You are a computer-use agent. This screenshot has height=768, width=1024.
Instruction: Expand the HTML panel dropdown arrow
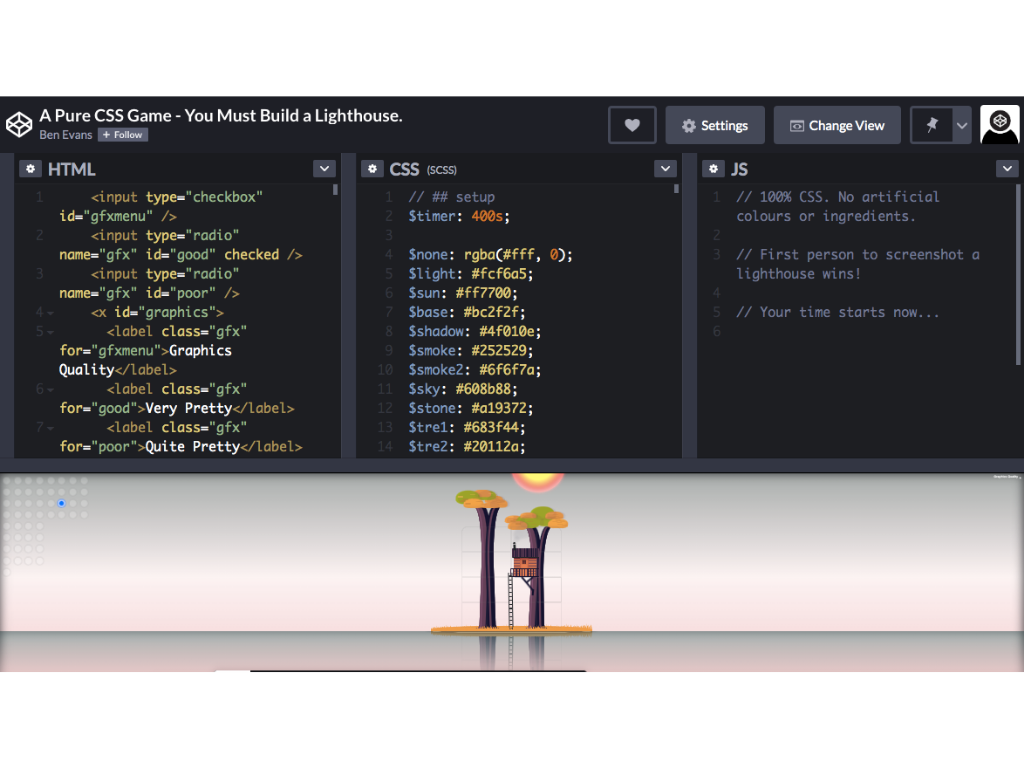click(324, 169)
